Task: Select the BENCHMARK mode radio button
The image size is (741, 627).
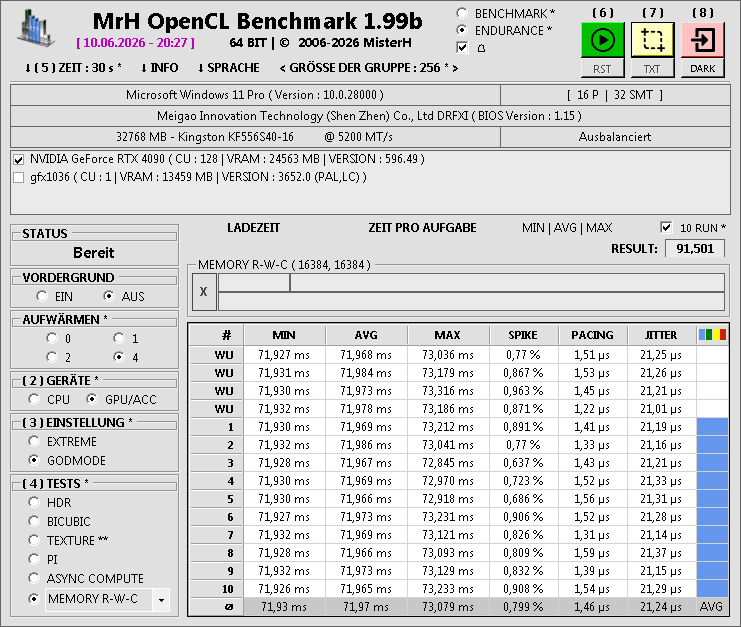Action: click(462, 13)
